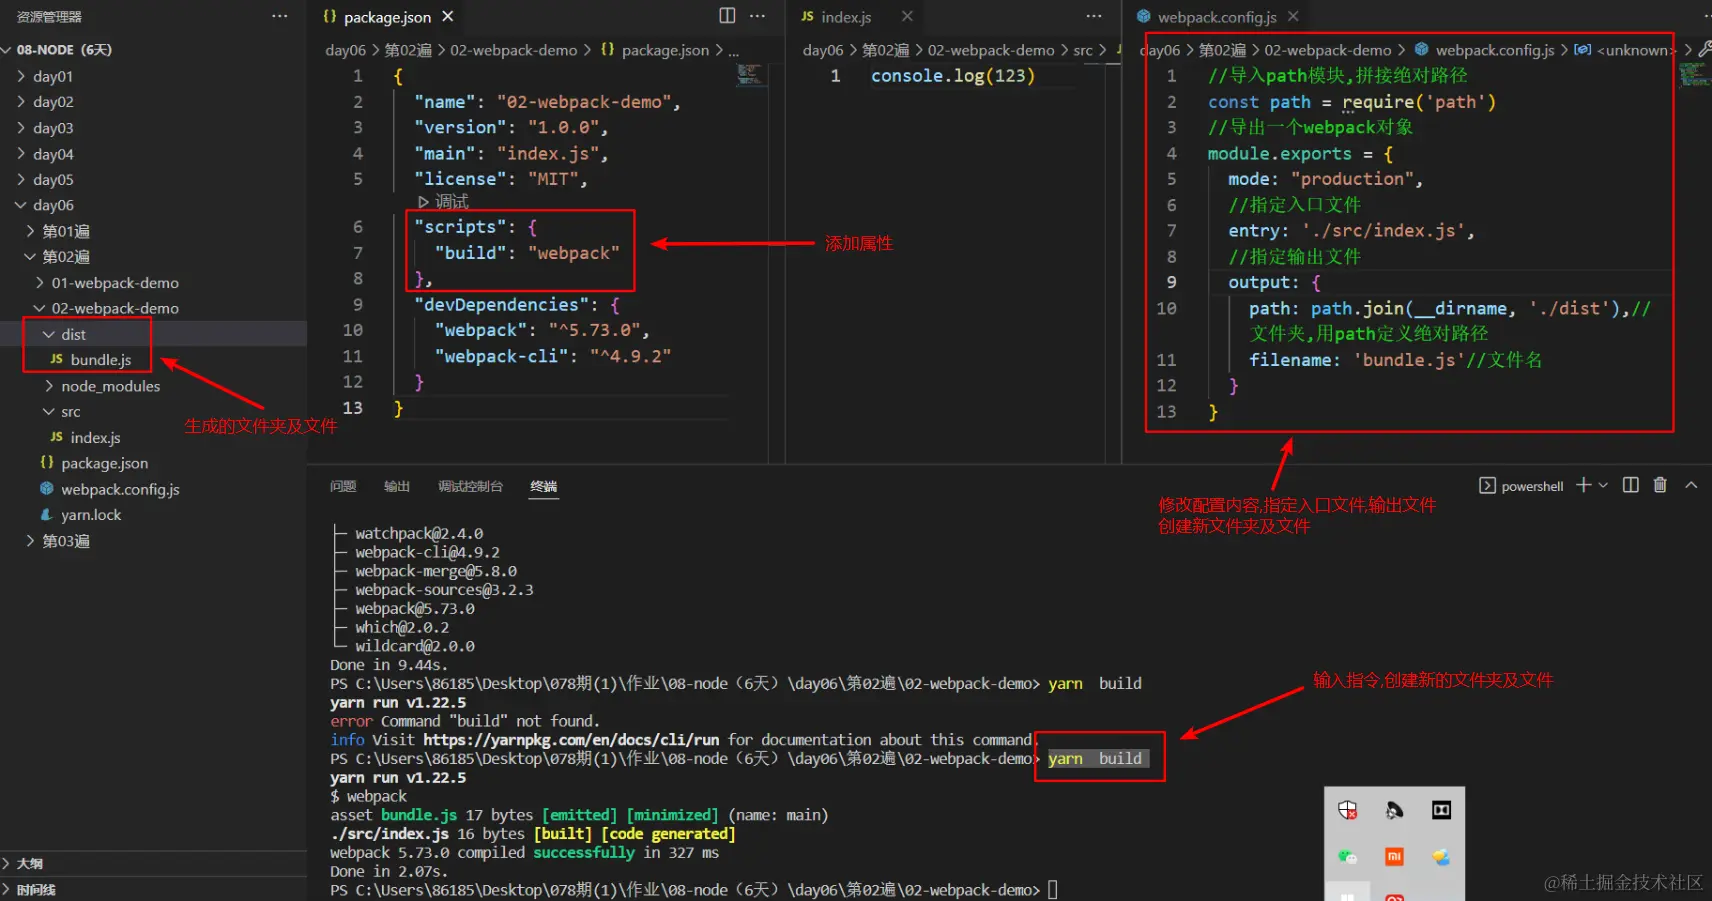Open the 问题 problems panel tab
1712x901 pixels.
[343, 486]
